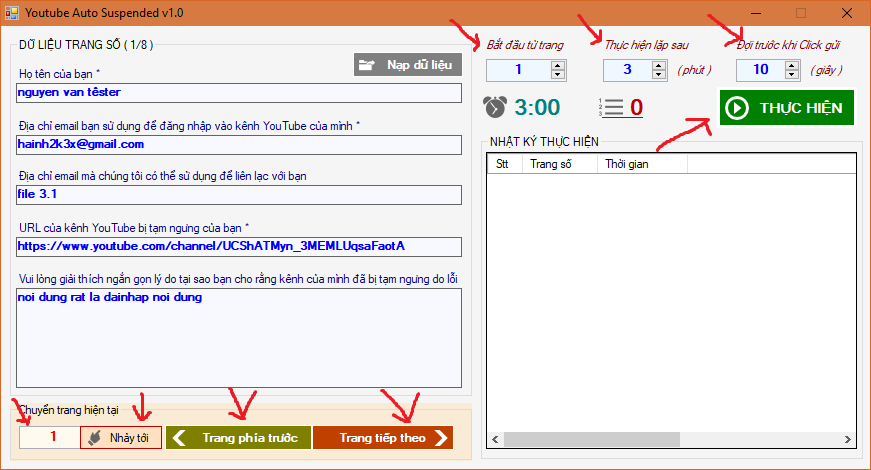
Task: Click the YouTube login email address field
Action: pyautogui.click(x=239, y=144)
